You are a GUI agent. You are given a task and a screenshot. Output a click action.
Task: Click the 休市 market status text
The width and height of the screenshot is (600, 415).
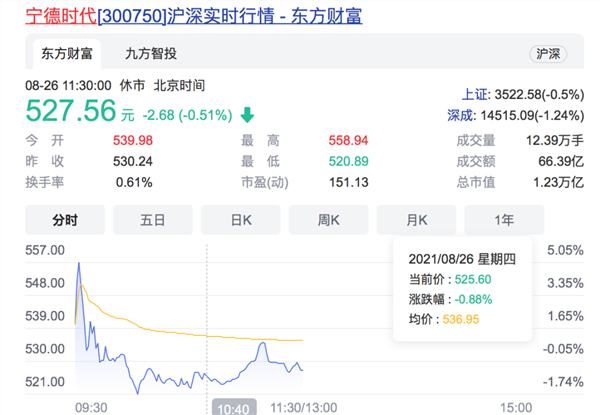(132, 85)
